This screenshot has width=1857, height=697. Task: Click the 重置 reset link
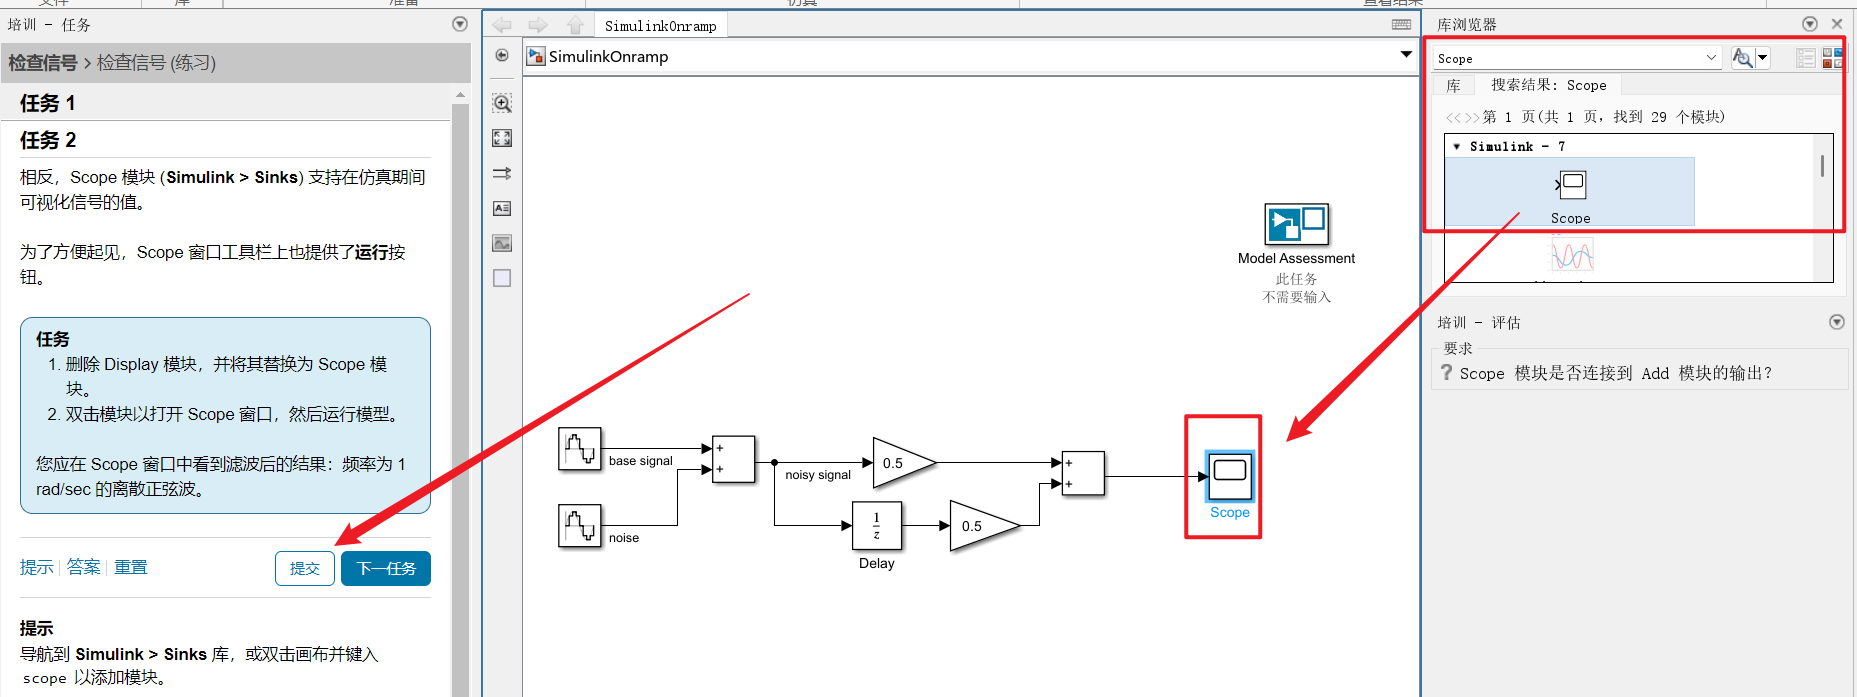tap(131, 567)
